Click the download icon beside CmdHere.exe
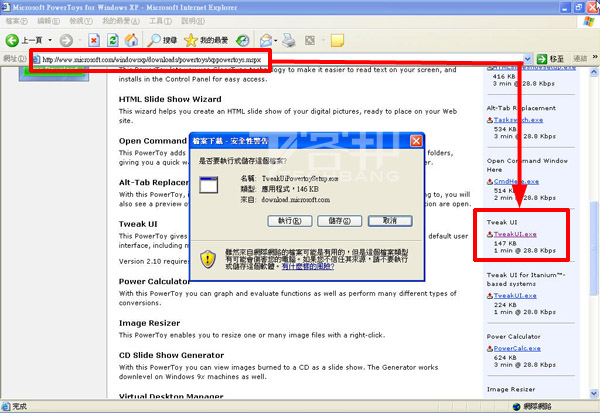The height and width of the screenshot is (413, 600). 490,181
